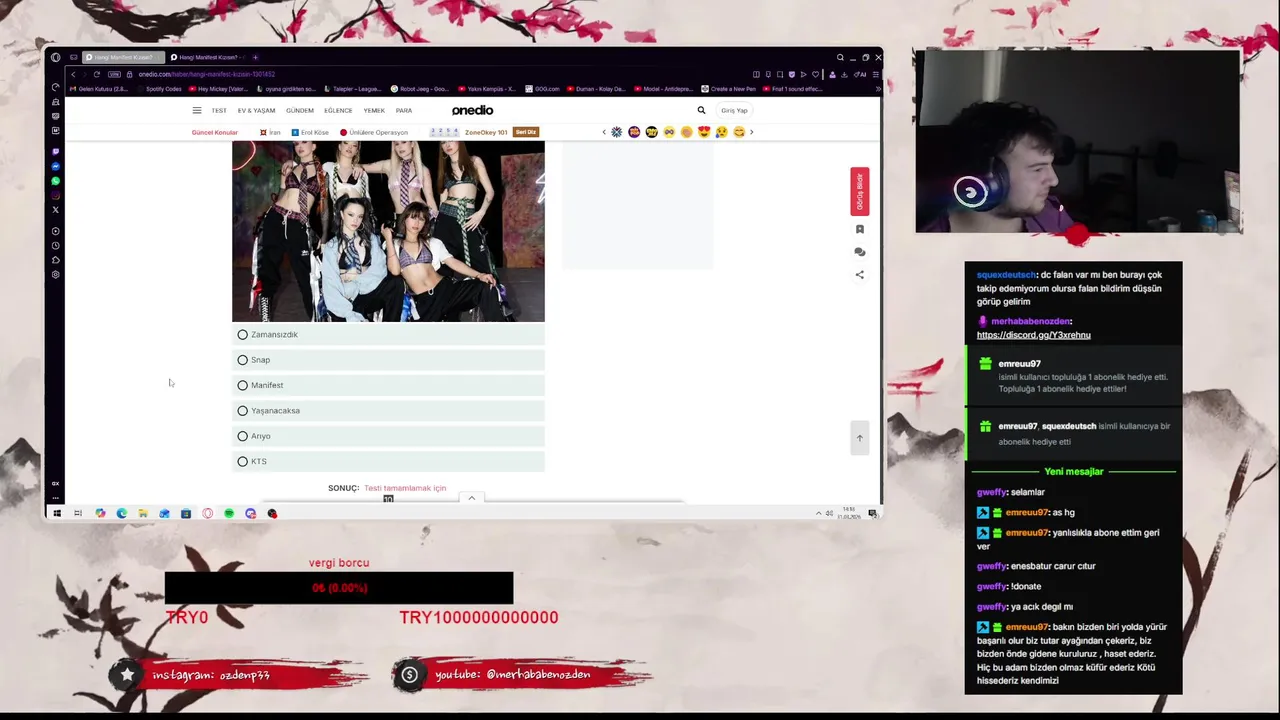Click the crying emoji reaction
The width and height of the screenshot is (1280, 720).
point(721,132)
